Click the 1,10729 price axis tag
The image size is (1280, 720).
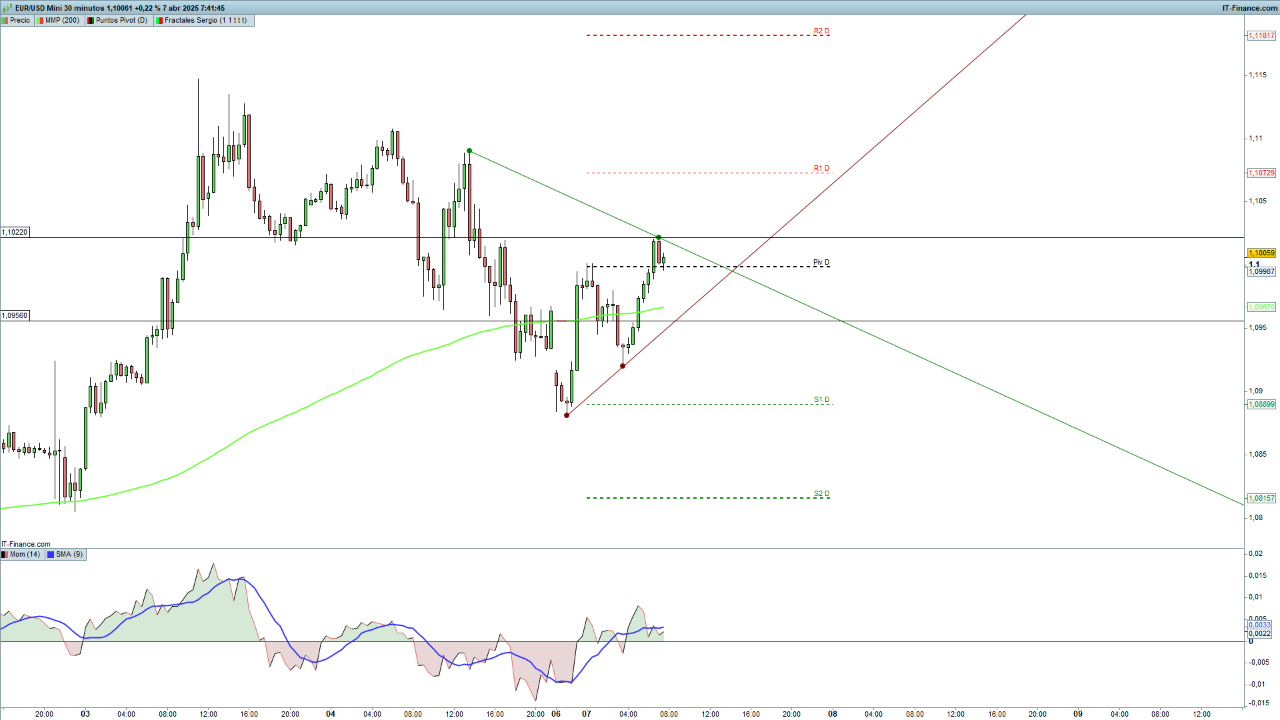(1261, 173)
